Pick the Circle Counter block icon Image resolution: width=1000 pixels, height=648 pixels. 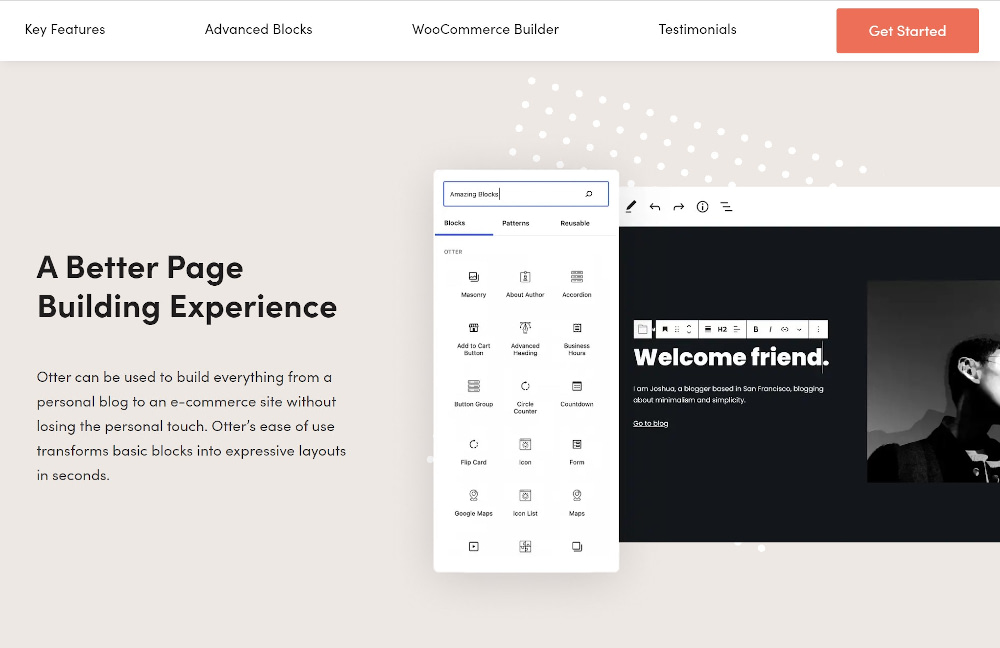(x=525, y=386)
